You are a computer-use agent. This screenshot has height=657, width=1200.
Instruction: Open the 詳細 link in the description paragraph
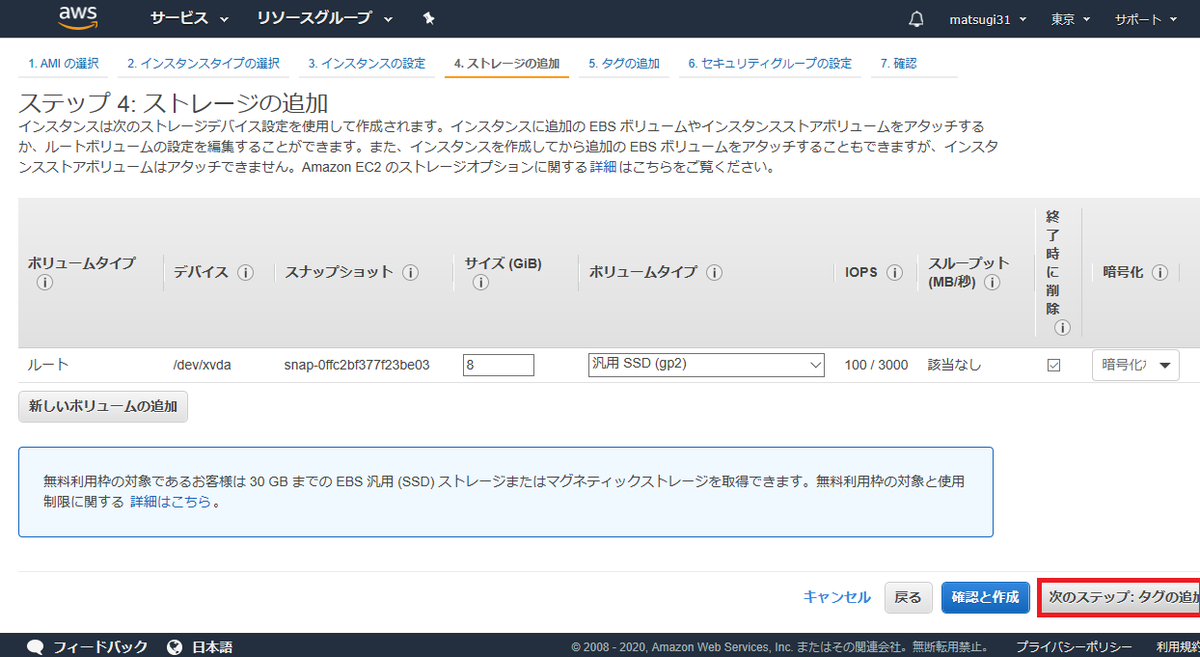tap(603, 167)
